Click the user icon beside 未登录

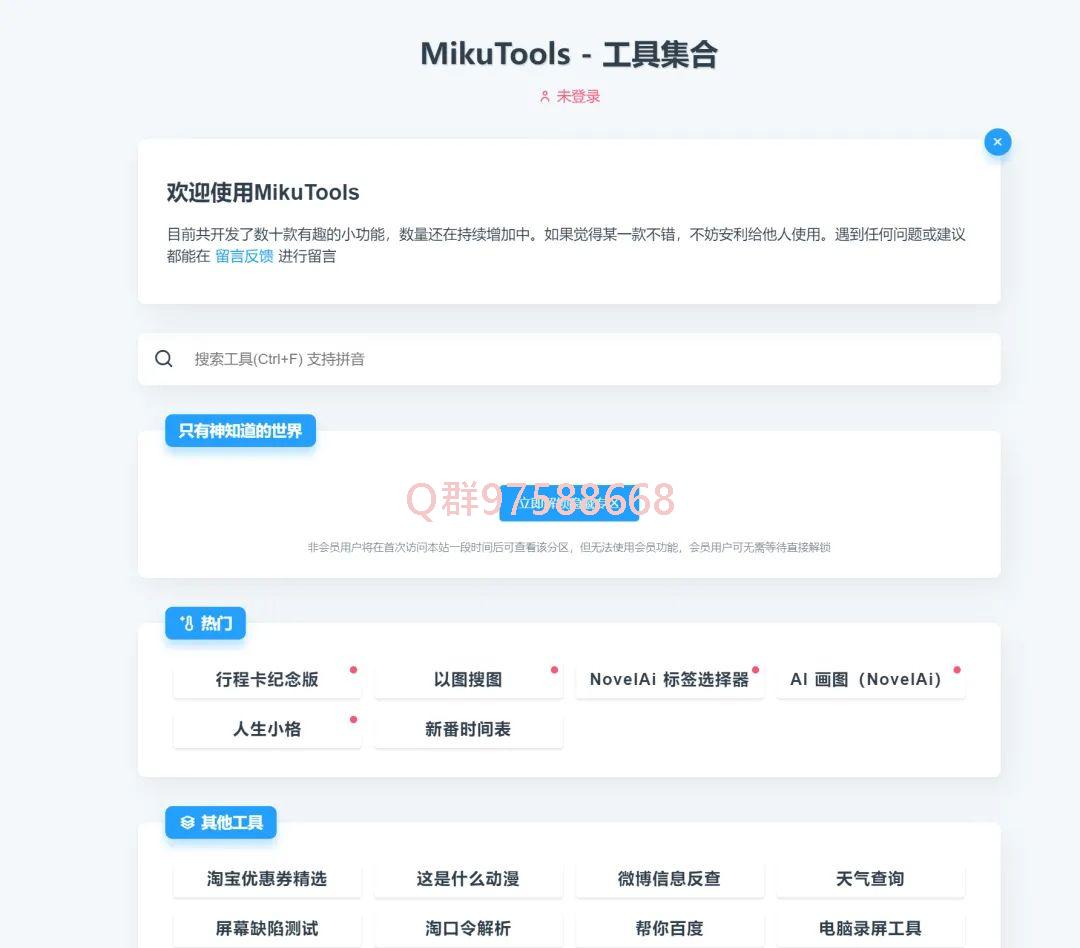[x=545, y=97]
